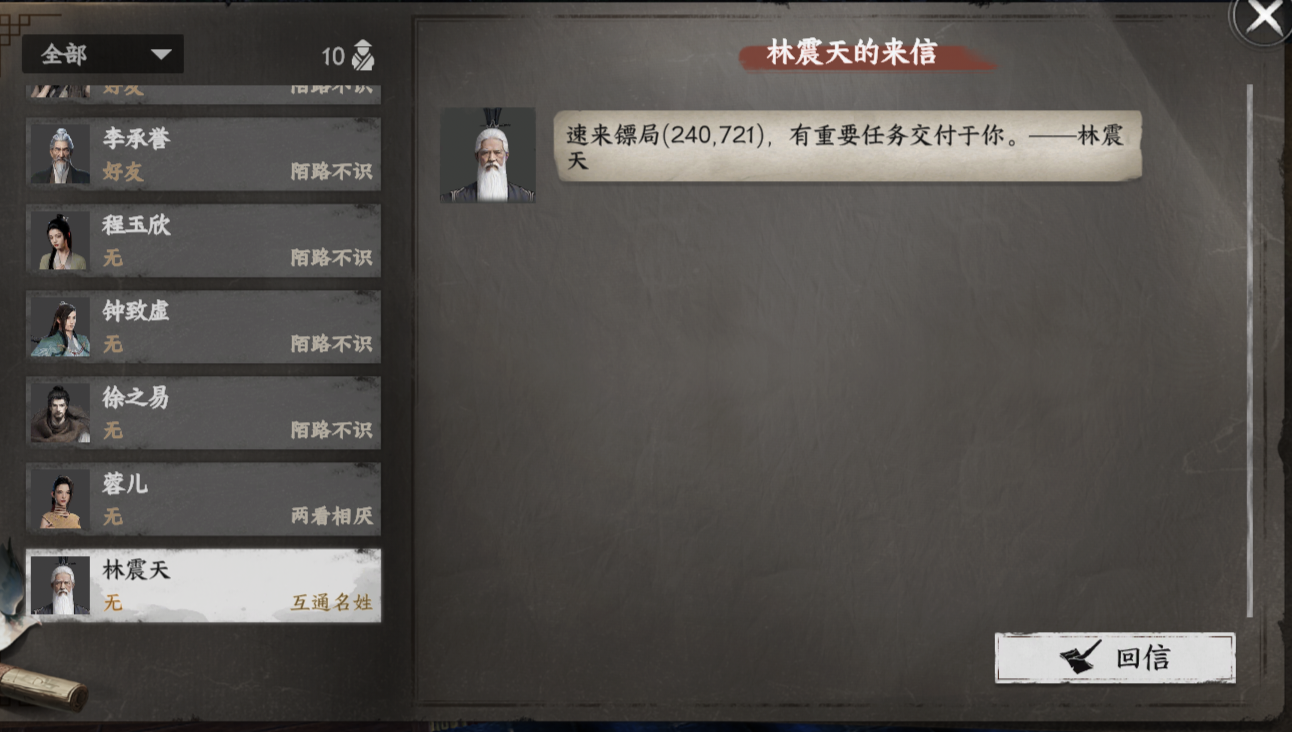
Task: Click the dropdown arrow beside 全部
Action: point(160,54)
